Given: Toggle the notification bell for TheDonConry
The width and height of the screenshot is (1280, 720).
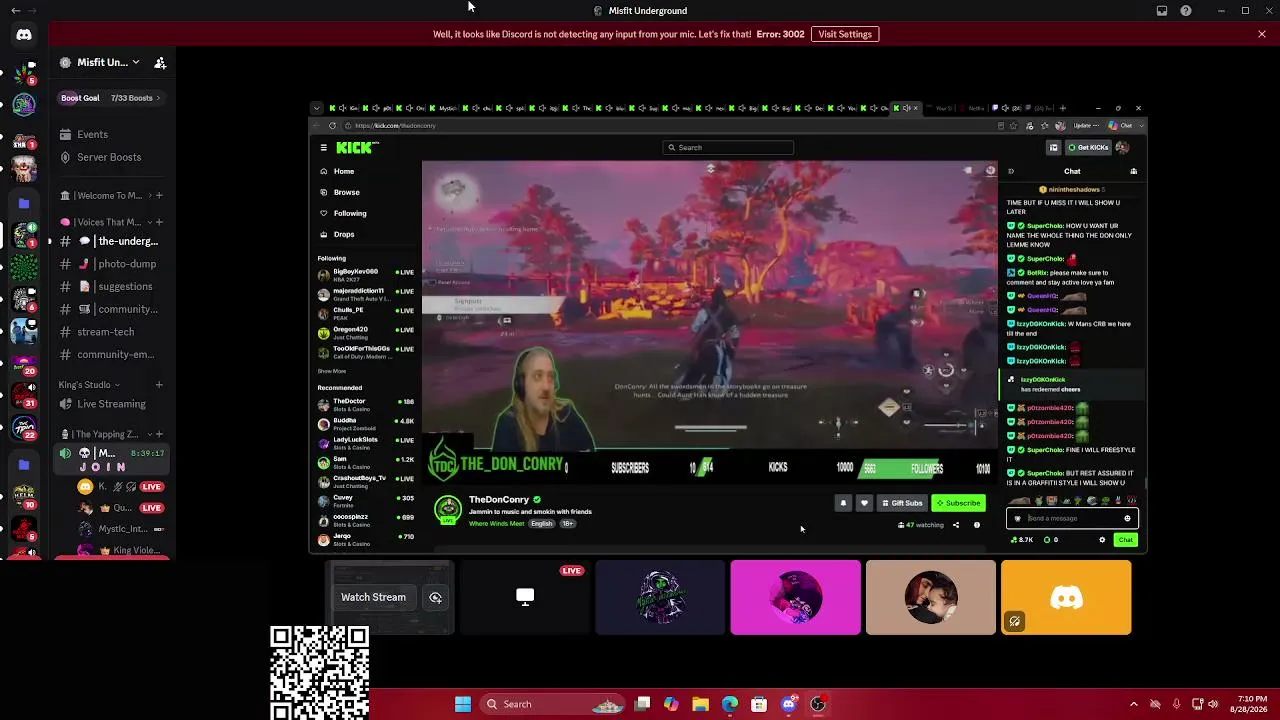Looking at the screenshot, I should coord(843,503).
